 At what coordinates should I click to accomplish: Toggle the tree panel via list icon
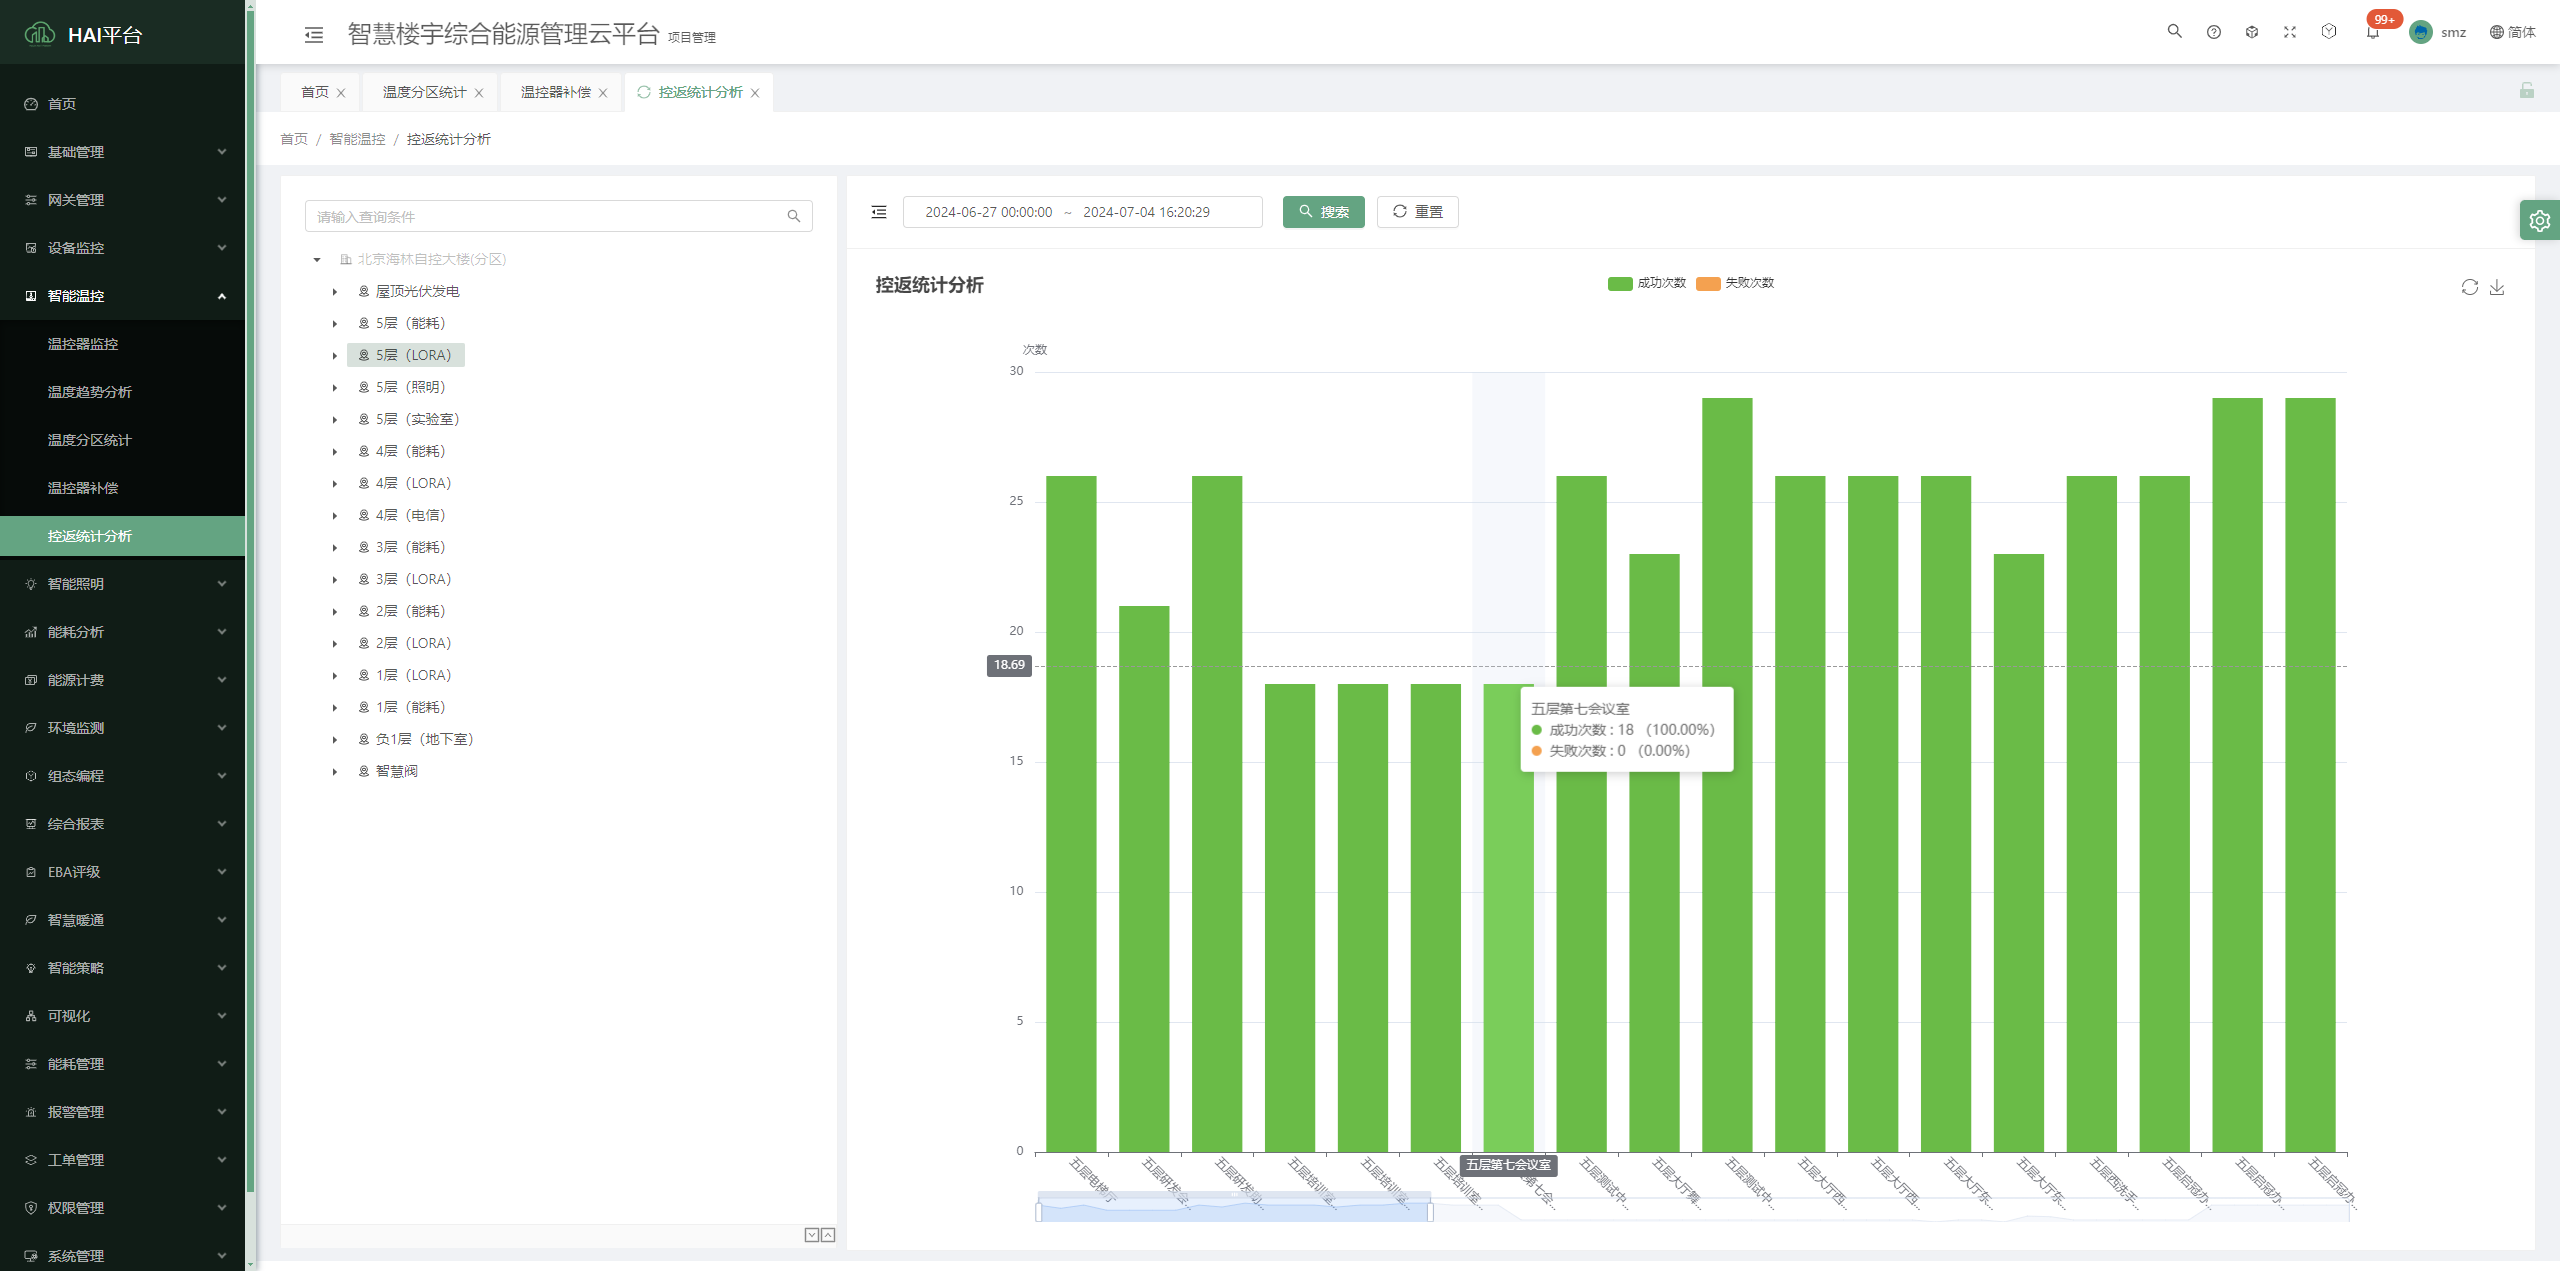879,212
